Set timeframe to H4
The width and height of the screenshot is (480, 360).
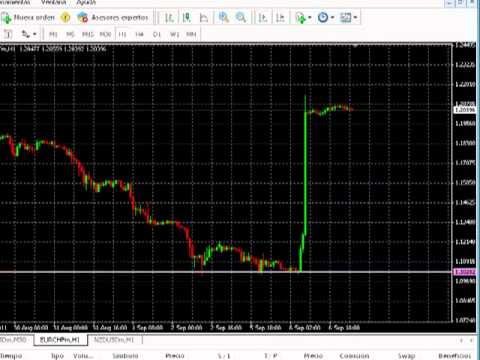139,34
